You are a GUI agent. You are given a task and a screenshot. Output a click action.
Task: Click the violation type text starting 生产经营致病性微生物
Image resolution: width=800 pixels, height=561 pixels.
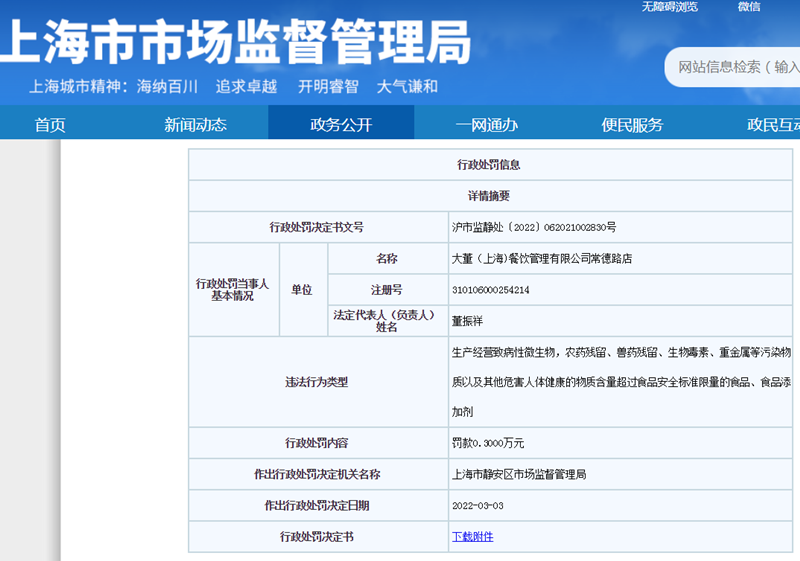621,382
